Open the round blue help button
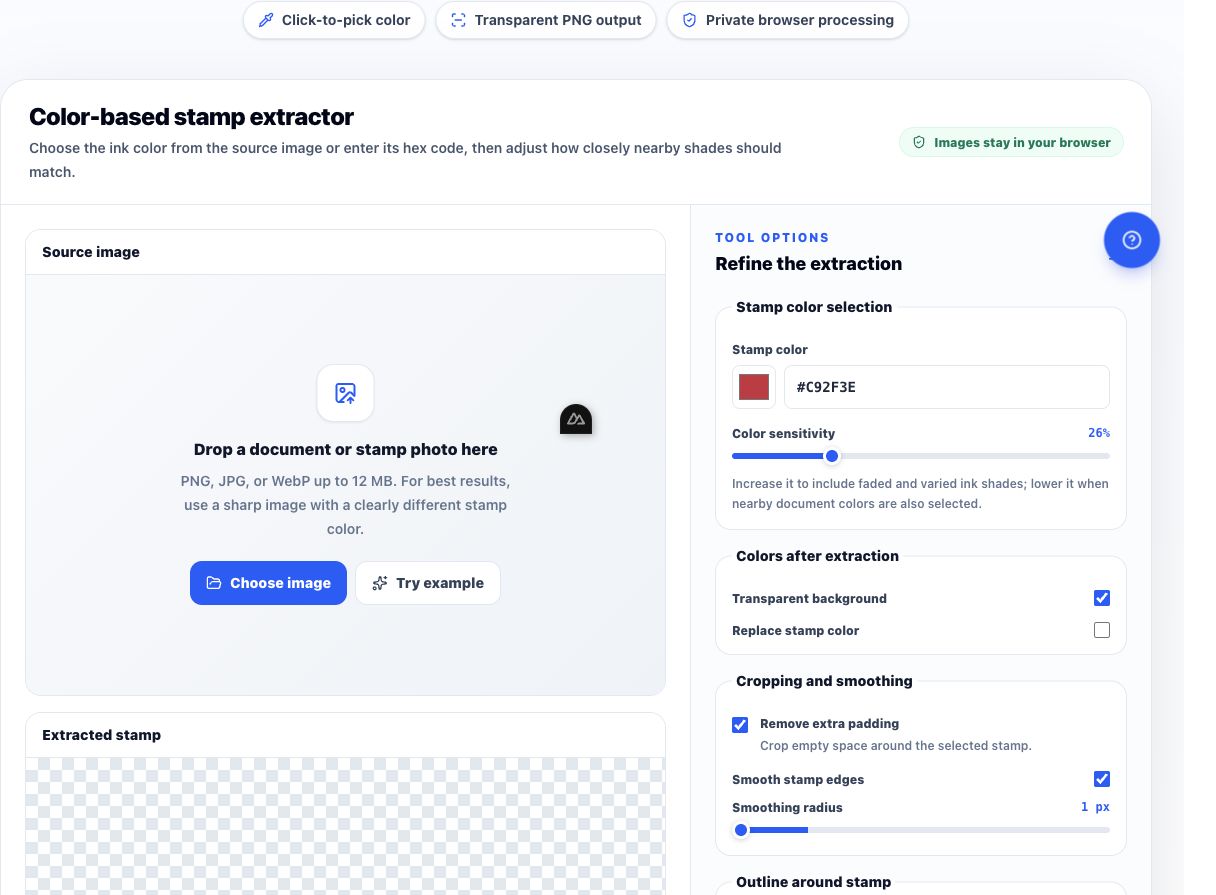 [1132, 240]
